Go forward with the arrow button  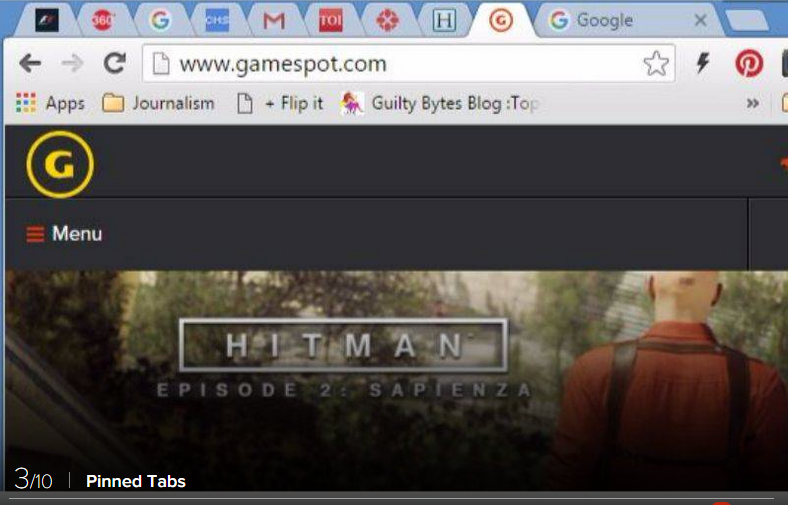(x=73, y=64)
